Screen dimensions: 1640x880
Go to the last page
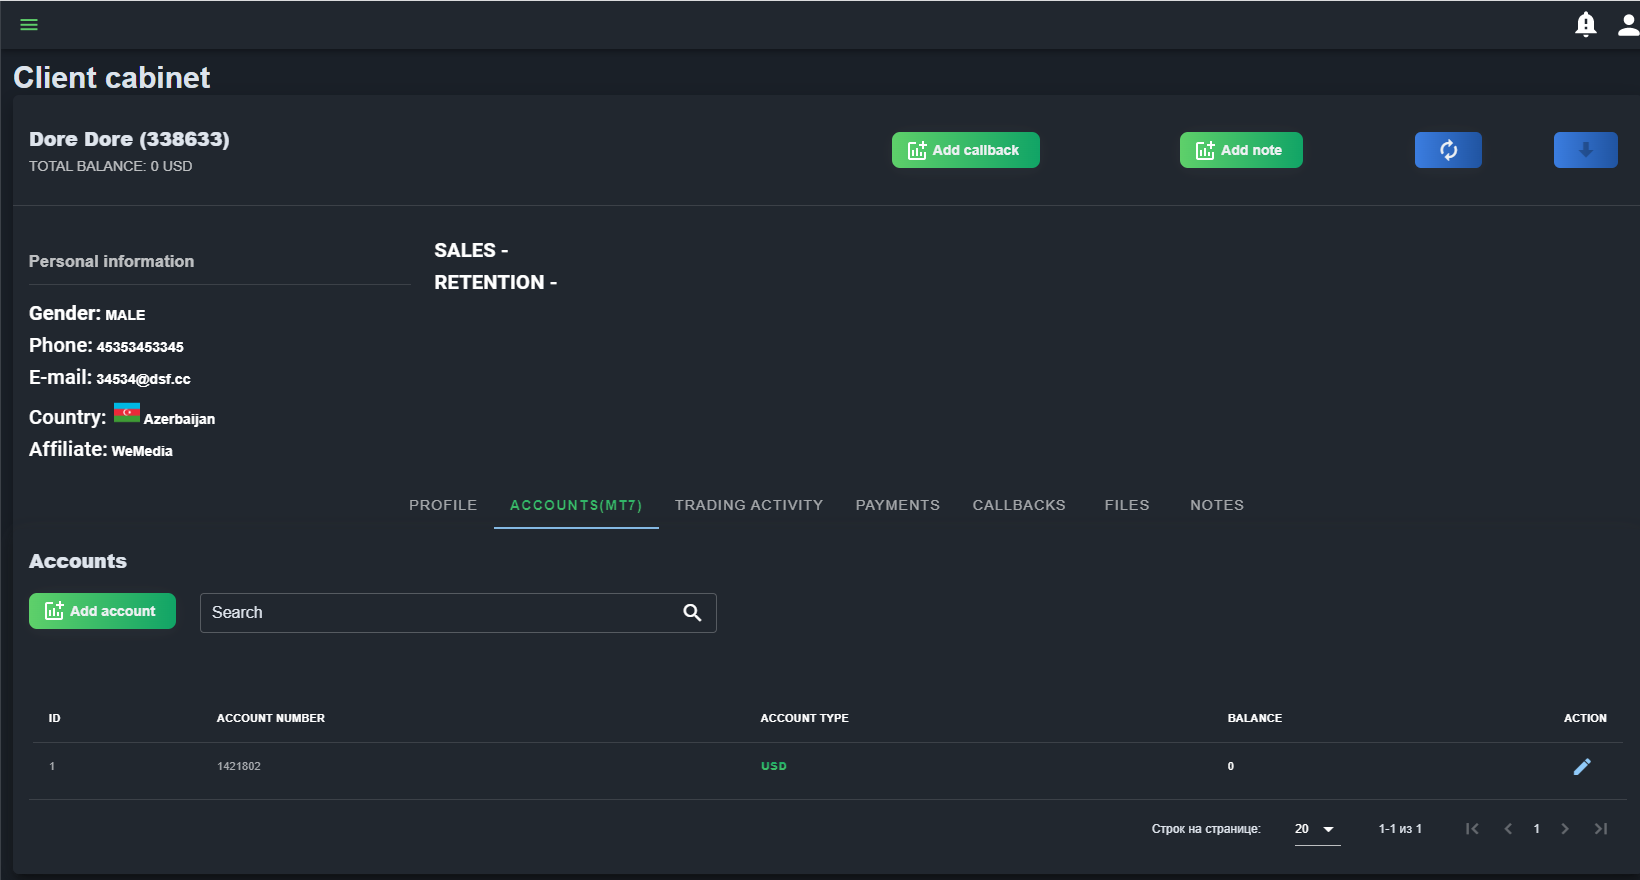tap(1601, 828)
